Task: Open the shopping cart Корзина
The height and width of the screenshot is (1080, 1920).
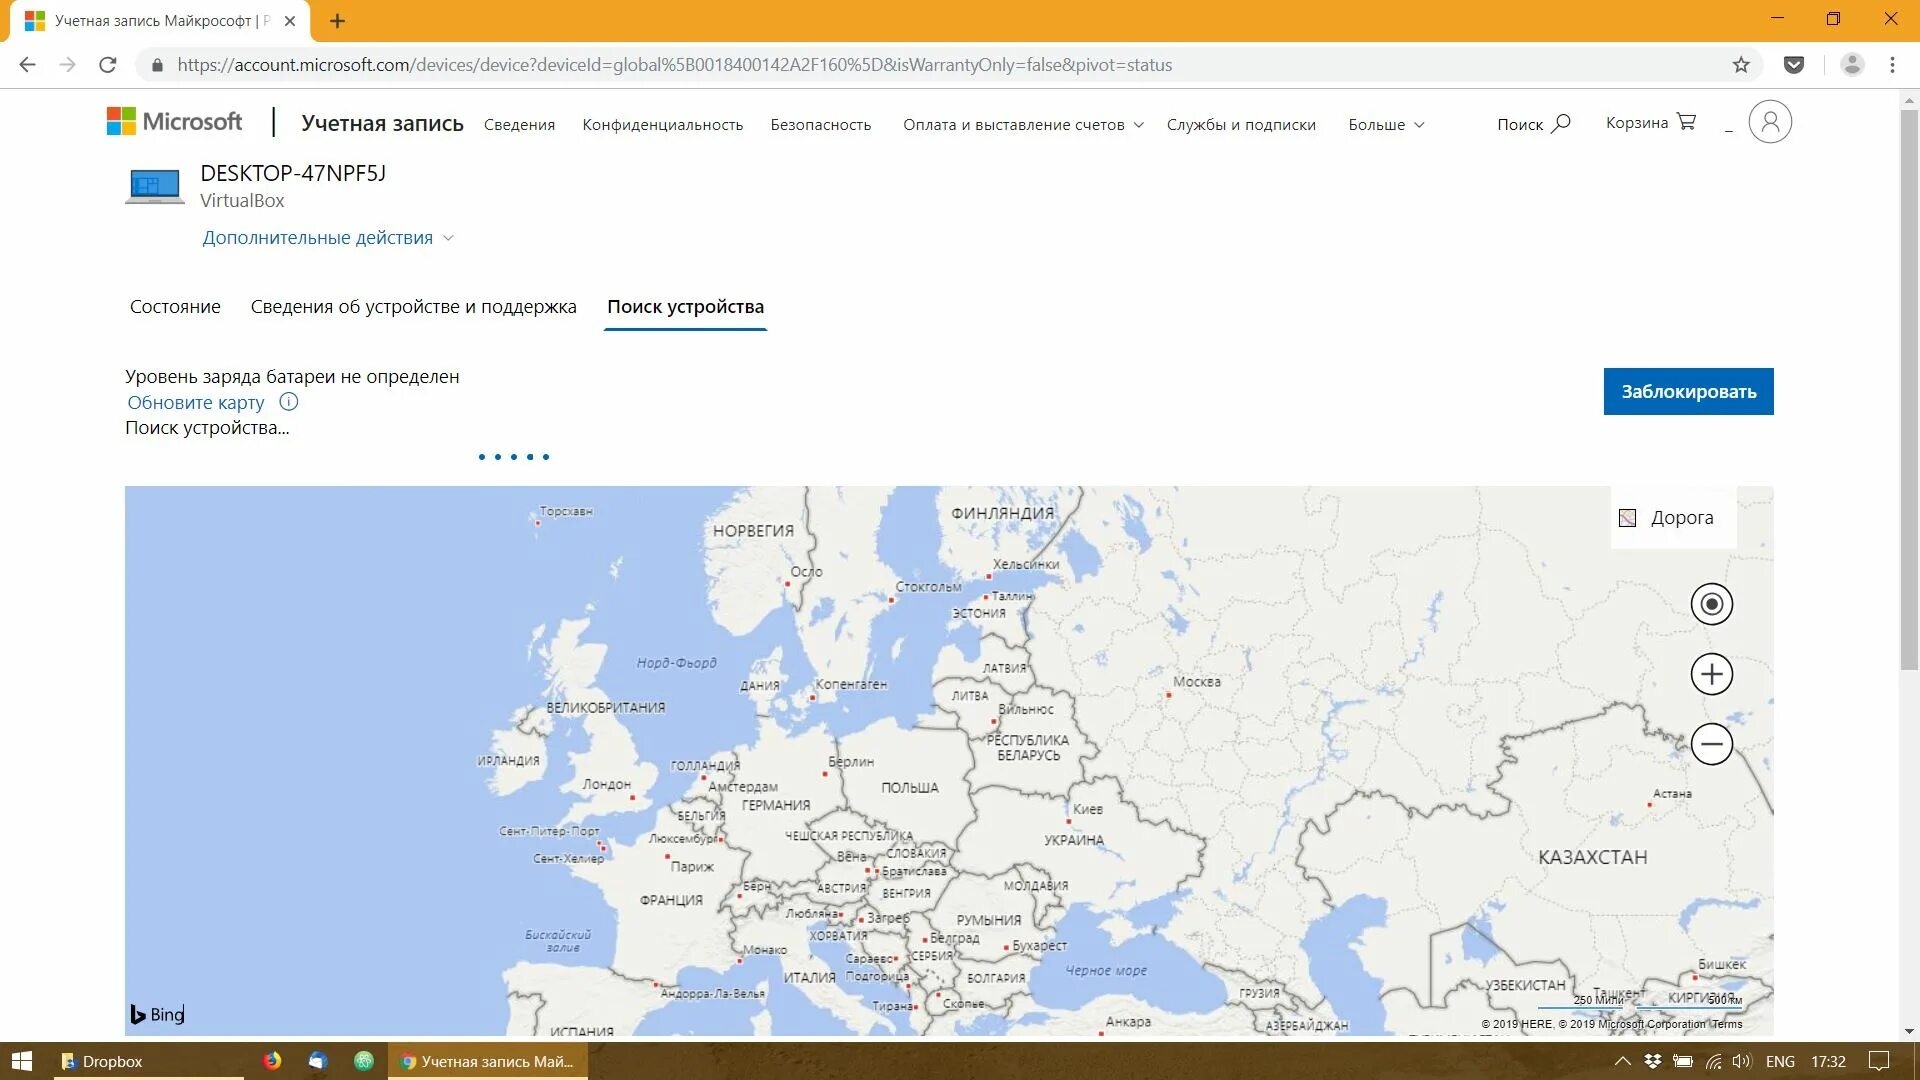Action: tap(1651, 122)
